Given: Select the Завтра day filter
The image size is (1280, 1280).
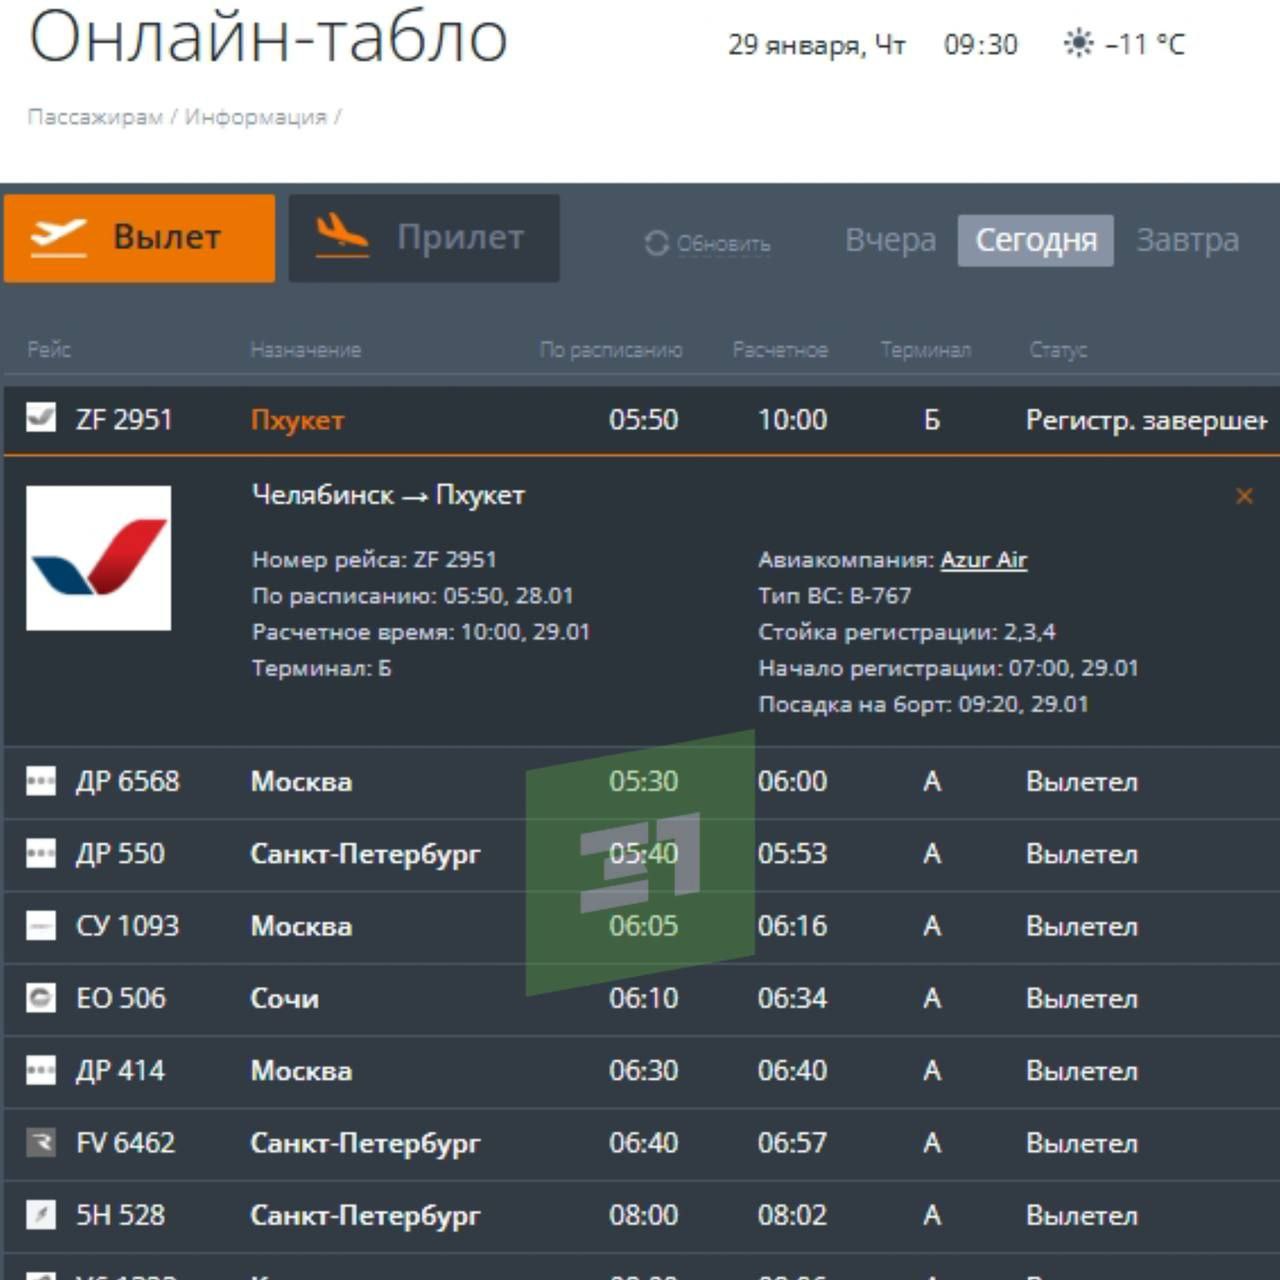Looking at the screenshot, I should pyautogui.click(x=1187, y=240).
